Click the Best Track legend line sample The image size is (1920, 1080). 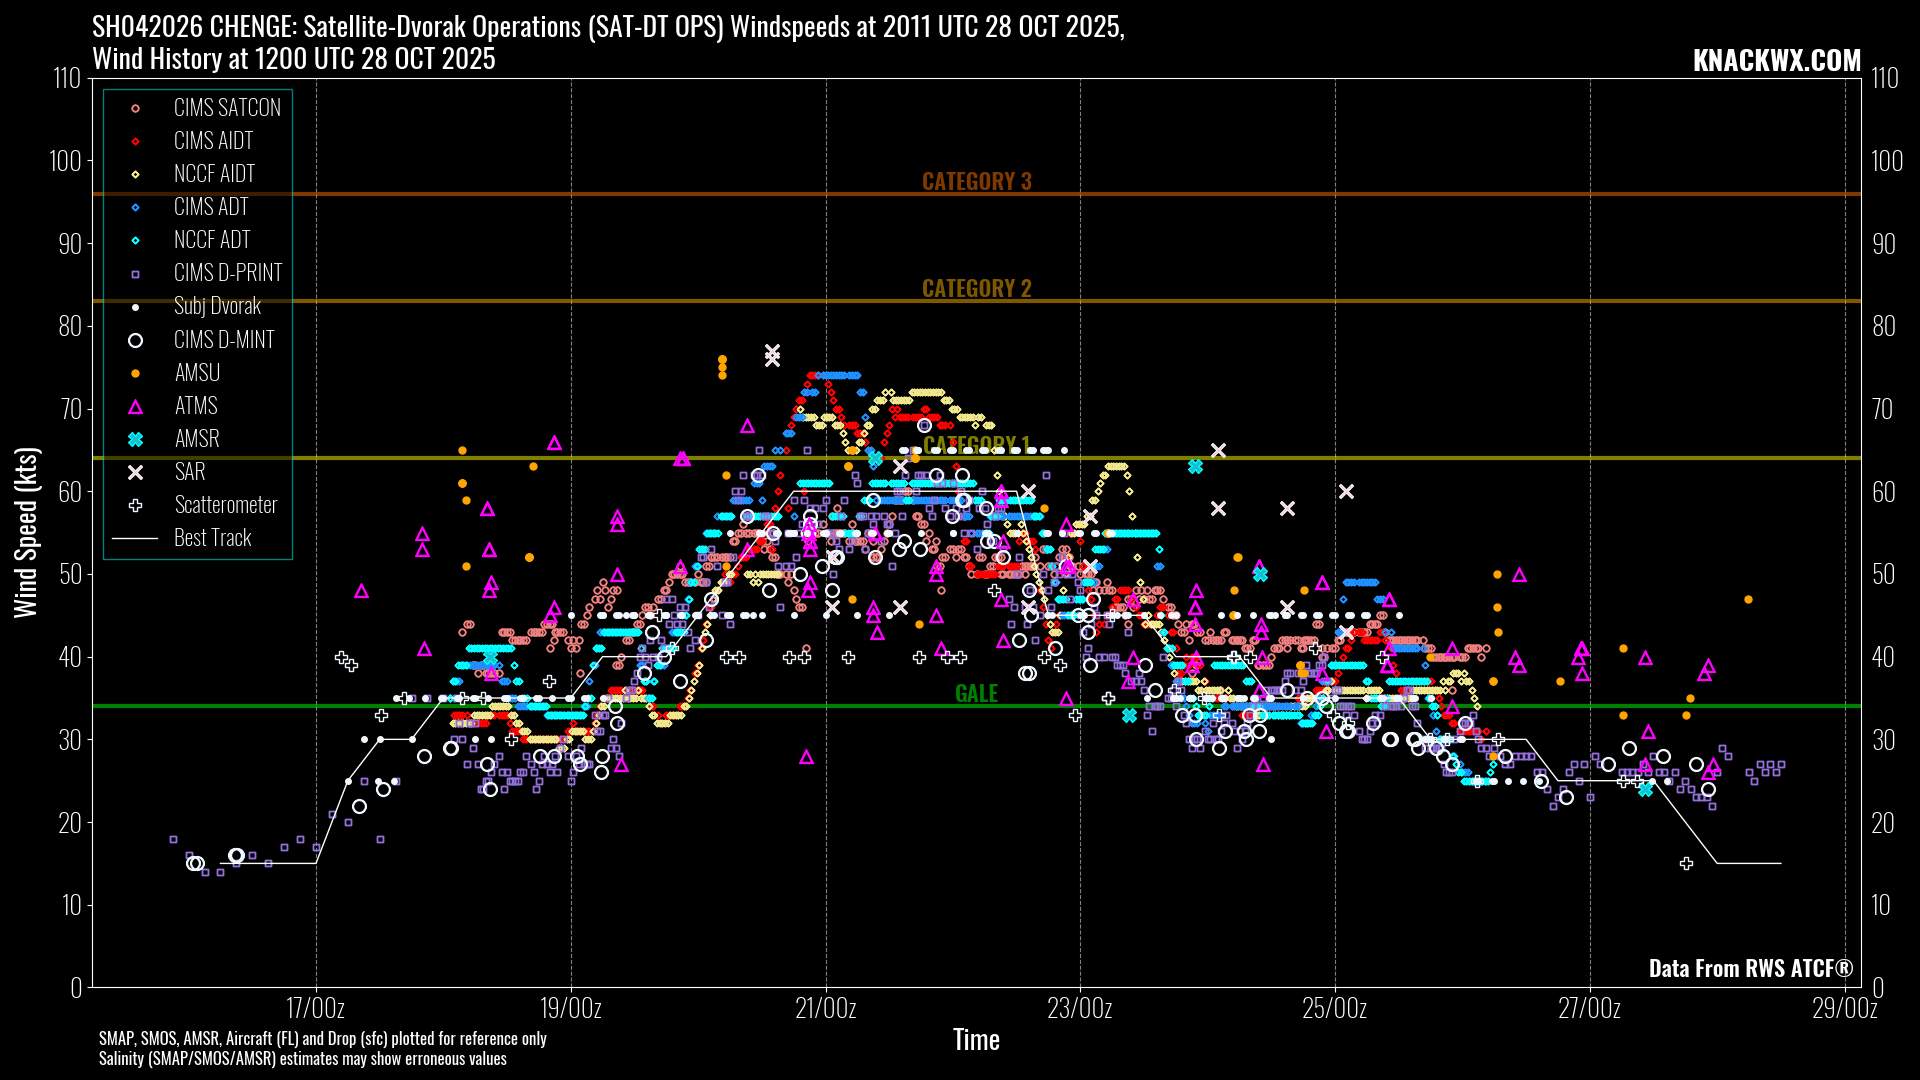point(136,538)
